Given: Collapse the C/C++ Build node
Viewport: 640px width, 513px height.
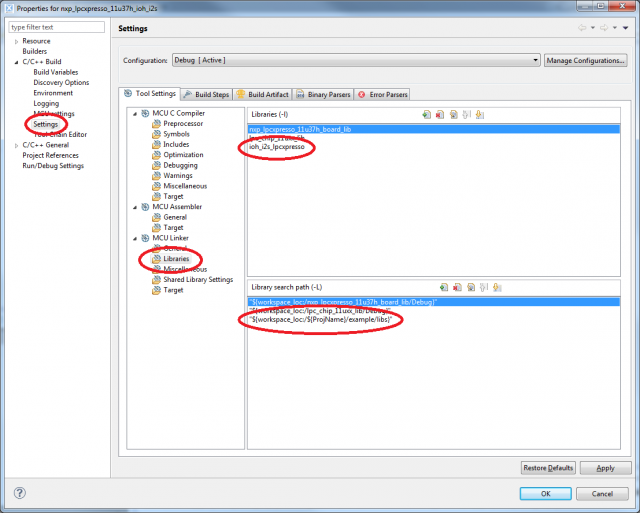Looking at the screenshot, I should [16, 62].
